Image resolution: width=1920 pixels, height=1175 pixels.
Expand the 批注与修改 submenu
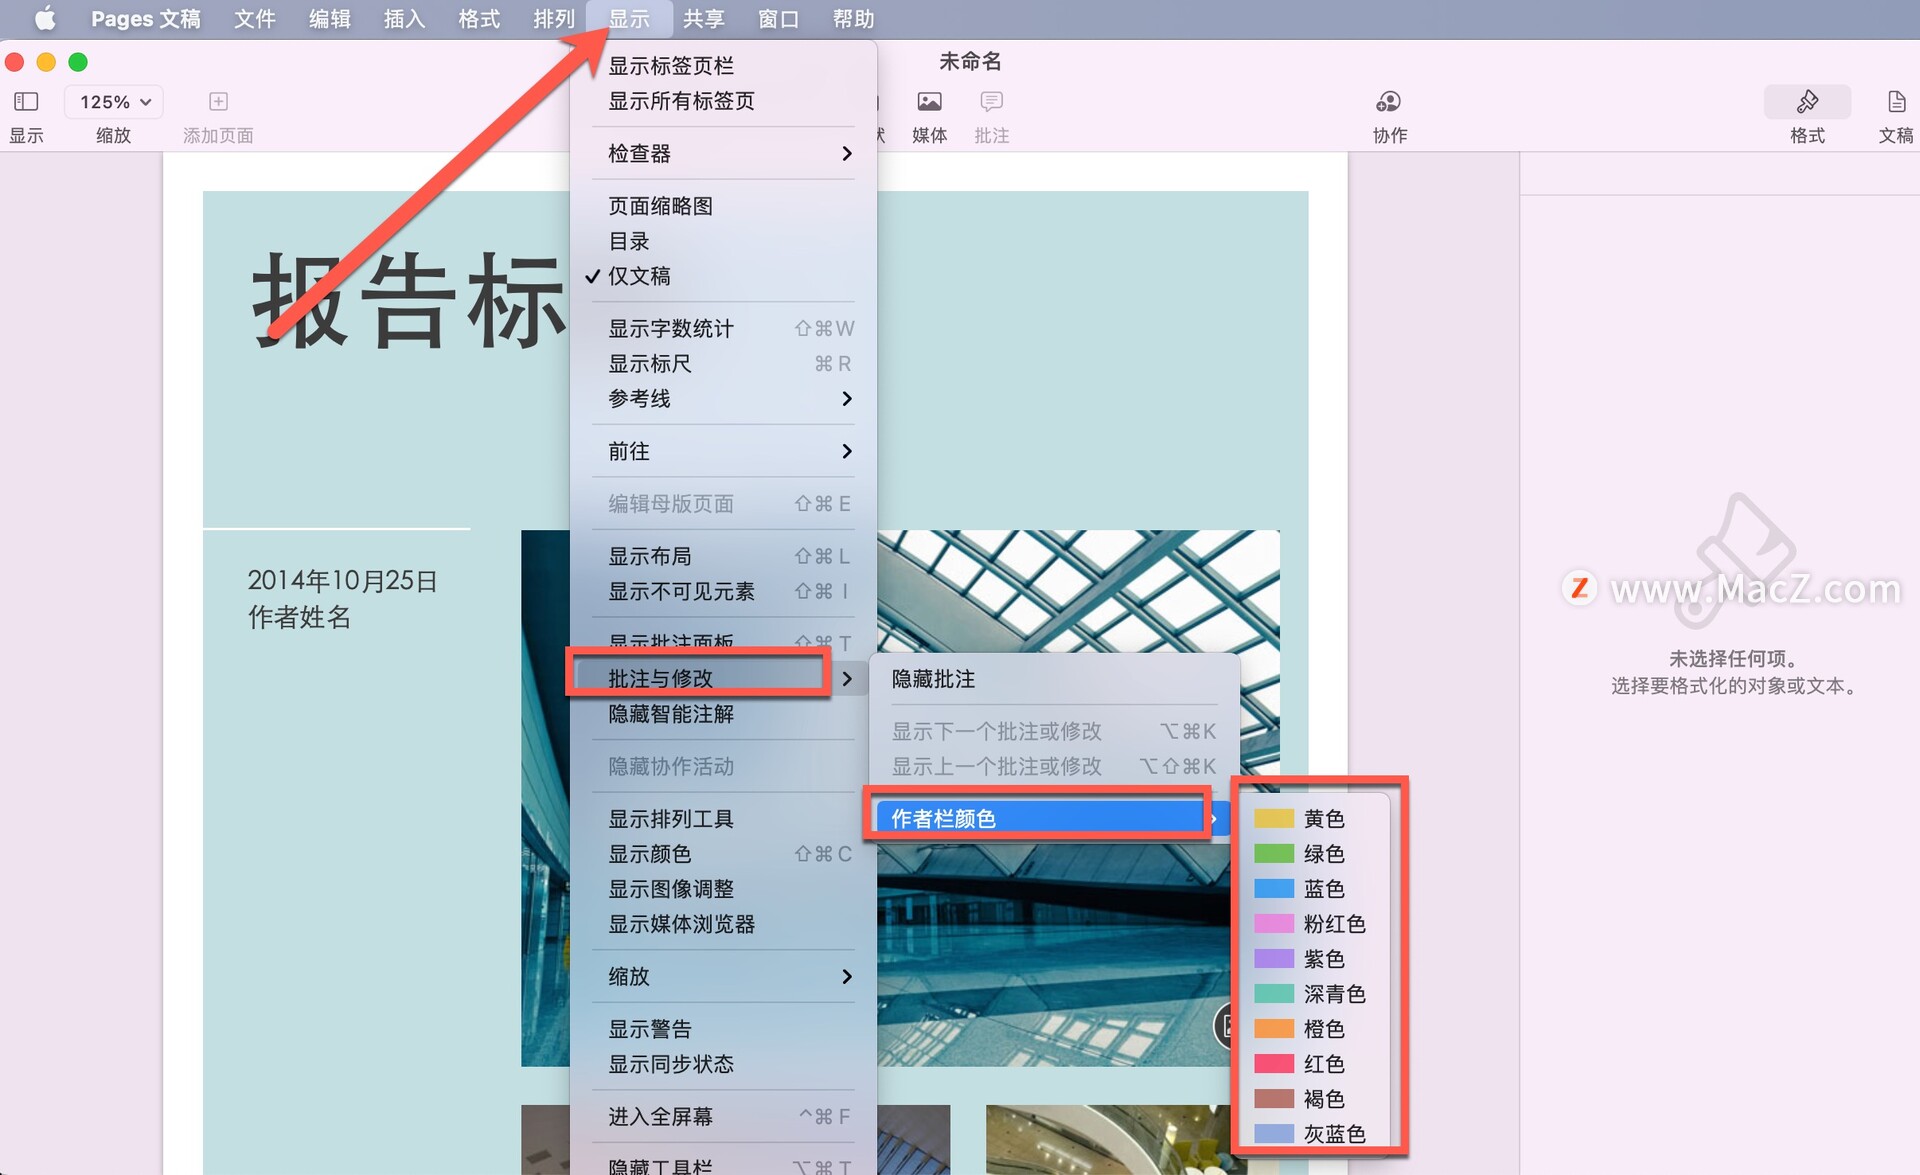[723, 678]
